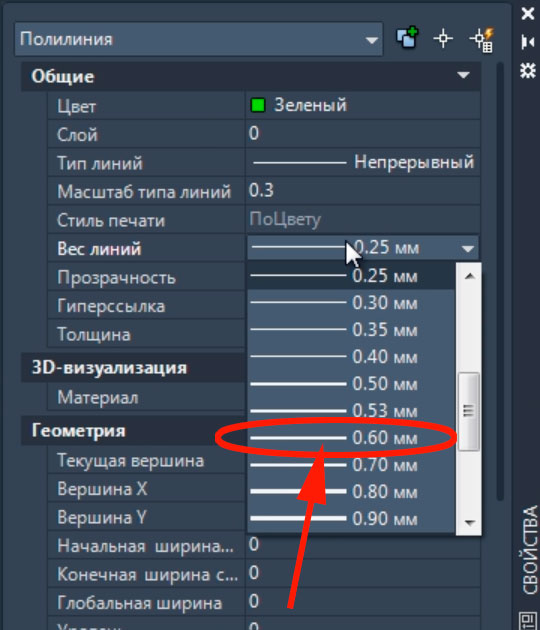
Task: Open palette properties gear icon
Action: [528, 70]
